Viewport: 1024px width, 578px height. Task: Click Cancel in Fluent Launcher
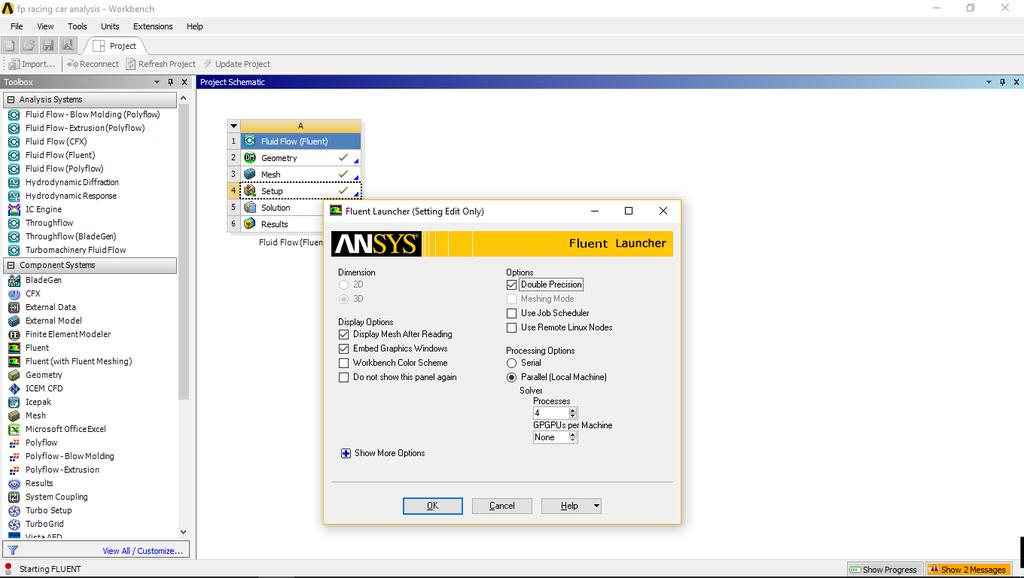502,506
